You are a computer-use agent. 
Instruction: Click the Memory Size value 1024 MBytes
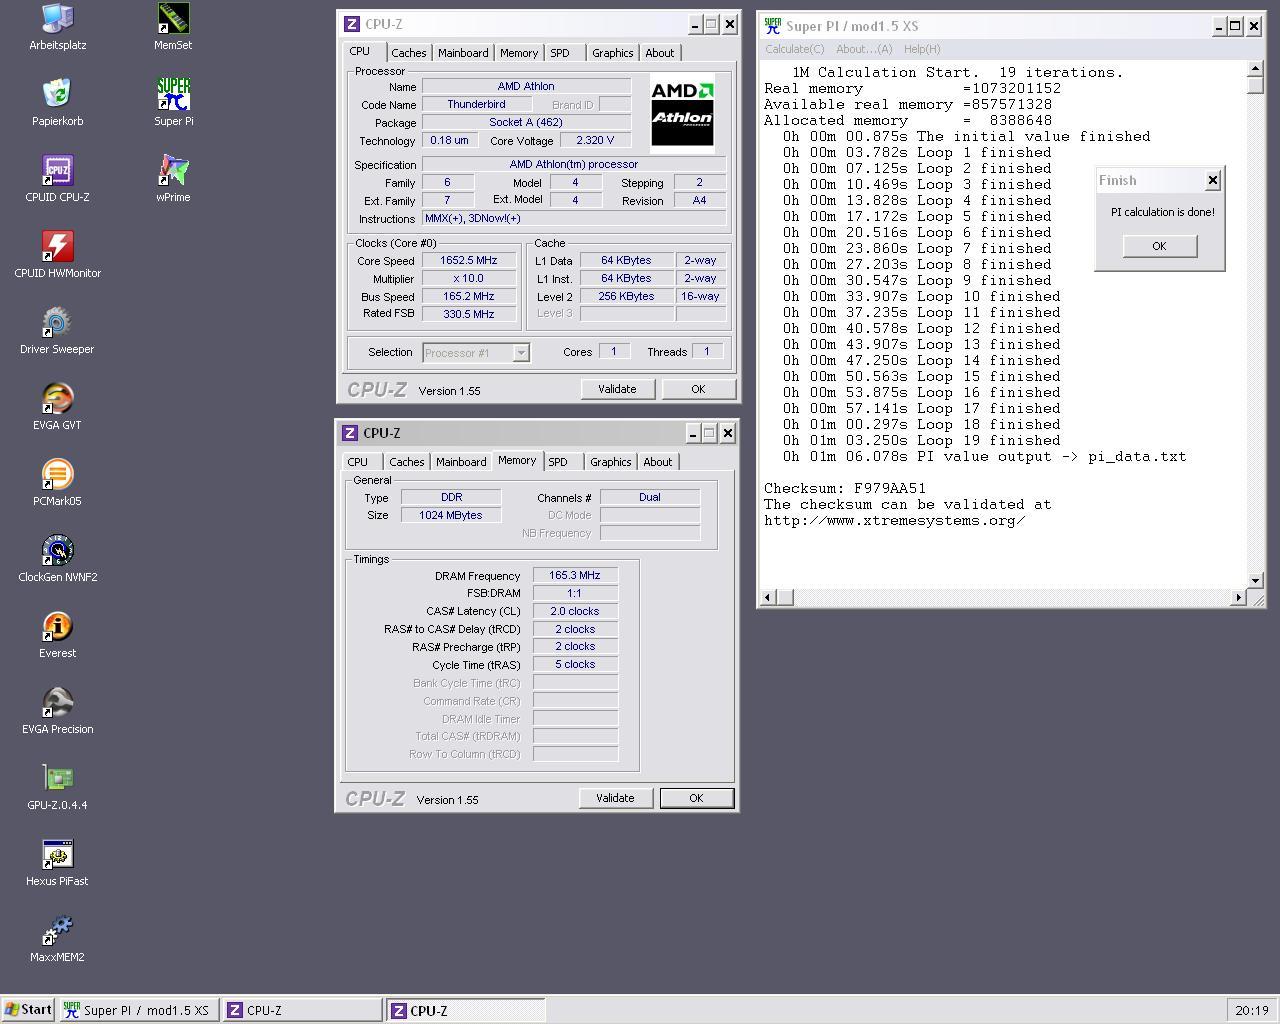pyautogui.click(x=451, y=515)
